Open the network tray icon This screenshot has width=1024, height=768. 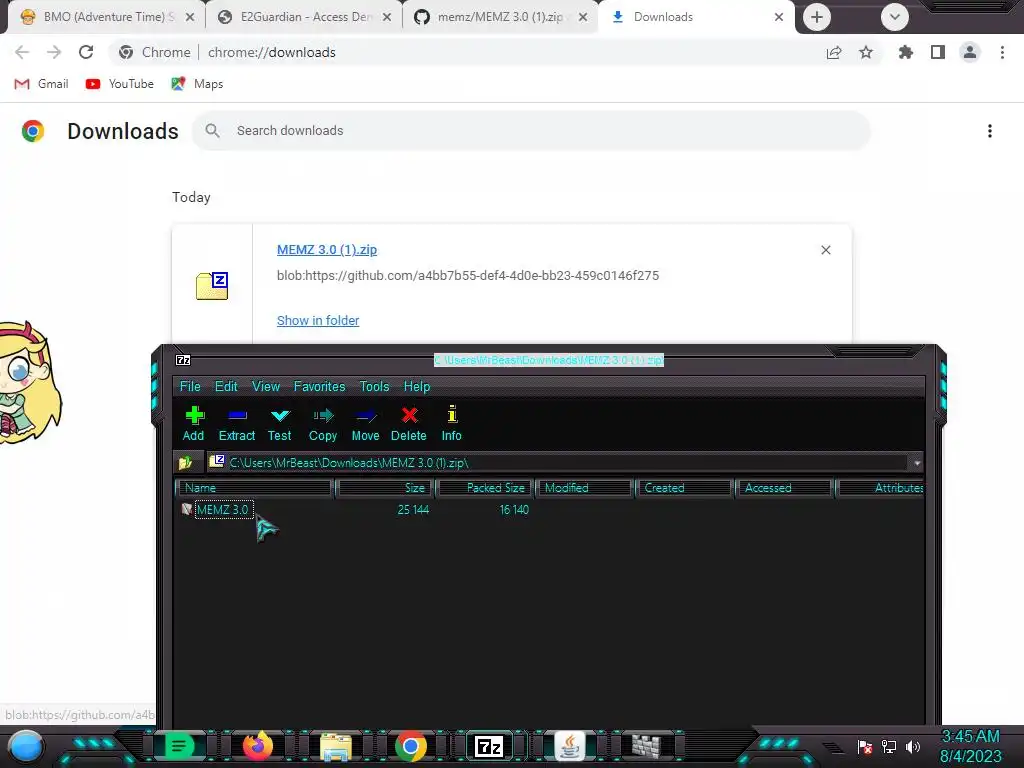[x=889, y=746]
